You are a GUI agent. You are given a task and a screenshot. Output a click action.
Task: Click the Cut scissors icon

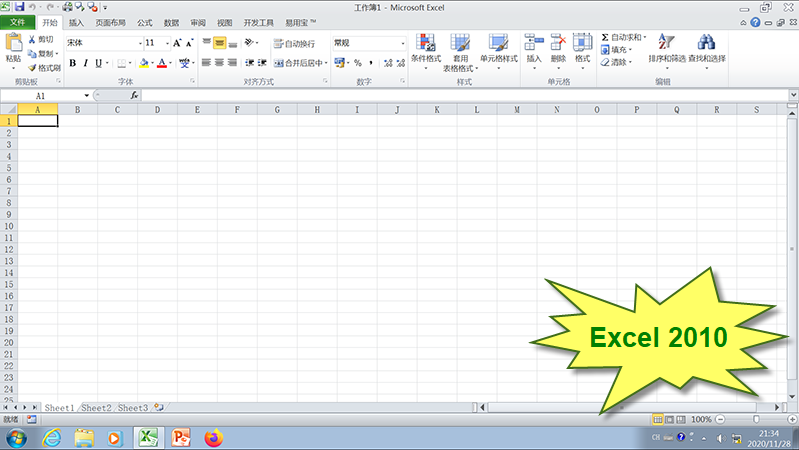tap(32, 39)
